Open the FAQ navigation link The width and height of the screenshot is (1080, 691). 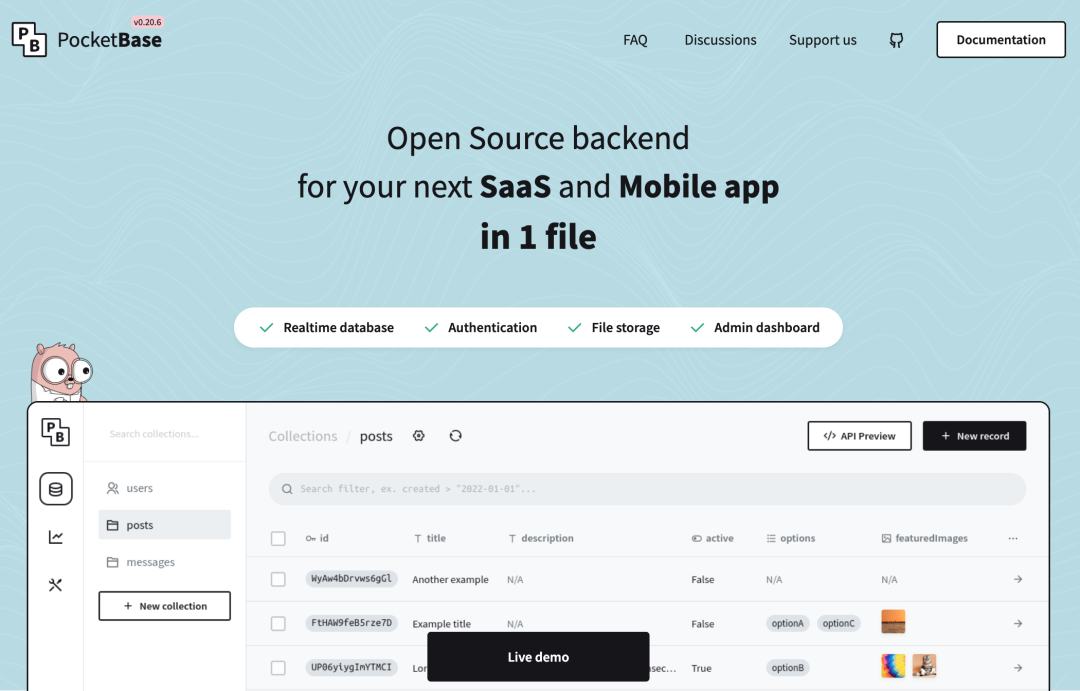[635, 40]
